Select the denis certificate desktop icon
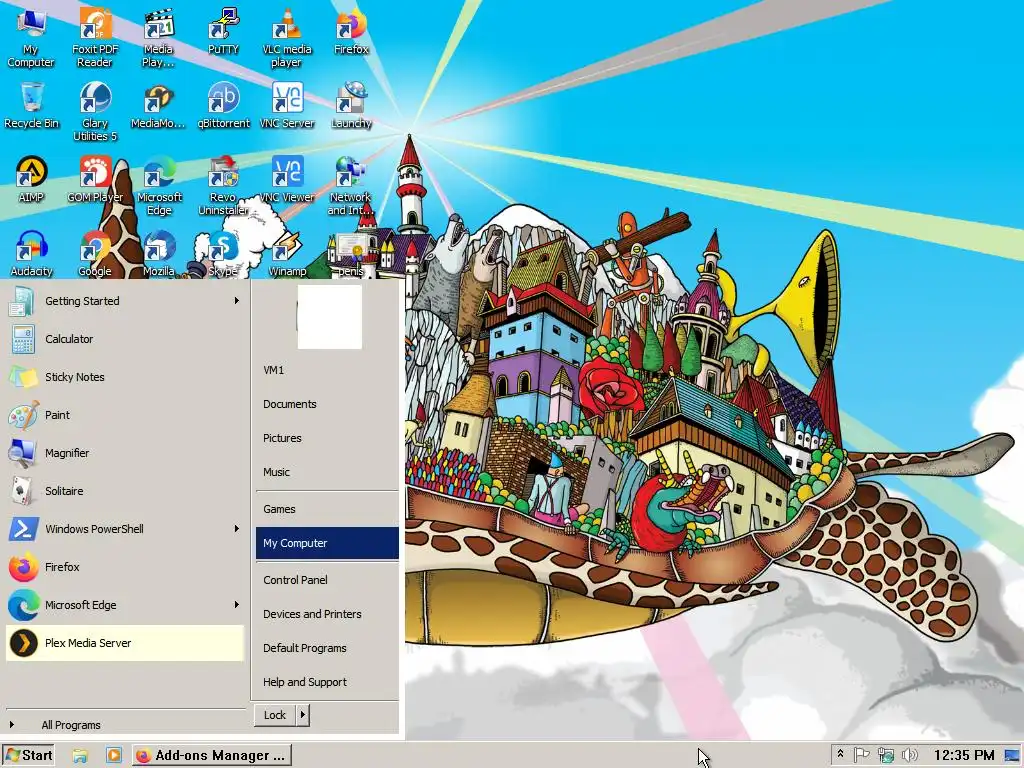This screenshot has height=768, width=1024. [351, 255]
